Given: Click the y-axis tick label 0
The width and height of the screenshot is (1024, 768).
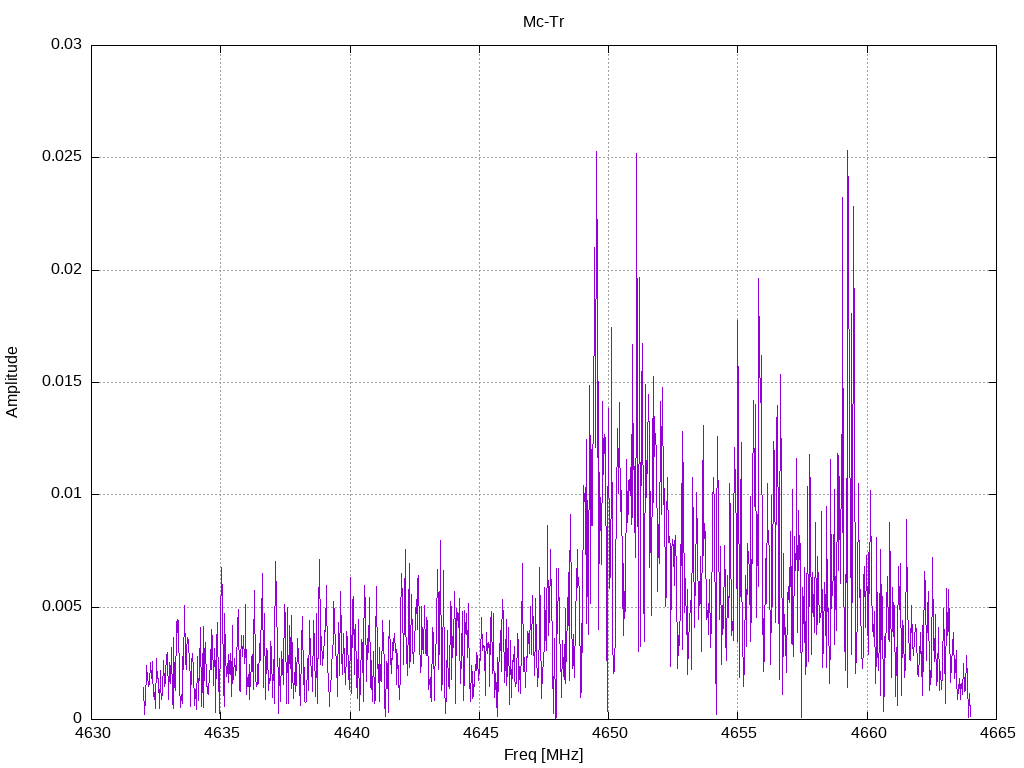Looking at the screenshot, I should pyautogui.click(x=78, y=718).
